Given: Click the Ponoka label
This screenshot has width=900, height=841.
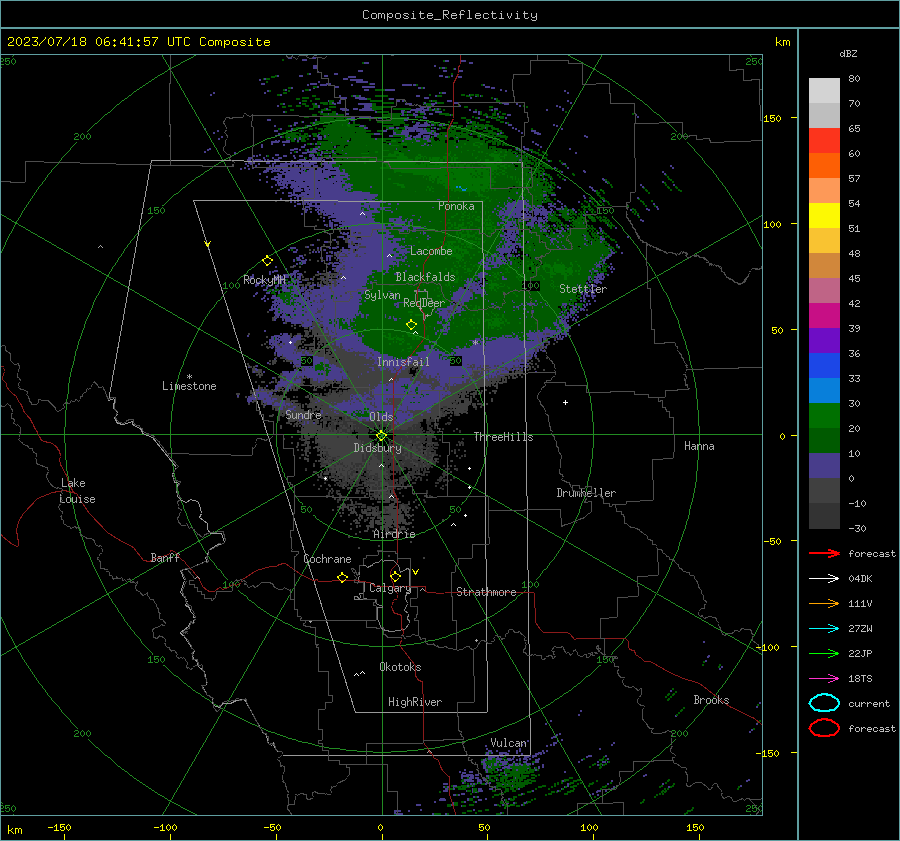Looking at the screenshot, I should (x=456, y=206).
